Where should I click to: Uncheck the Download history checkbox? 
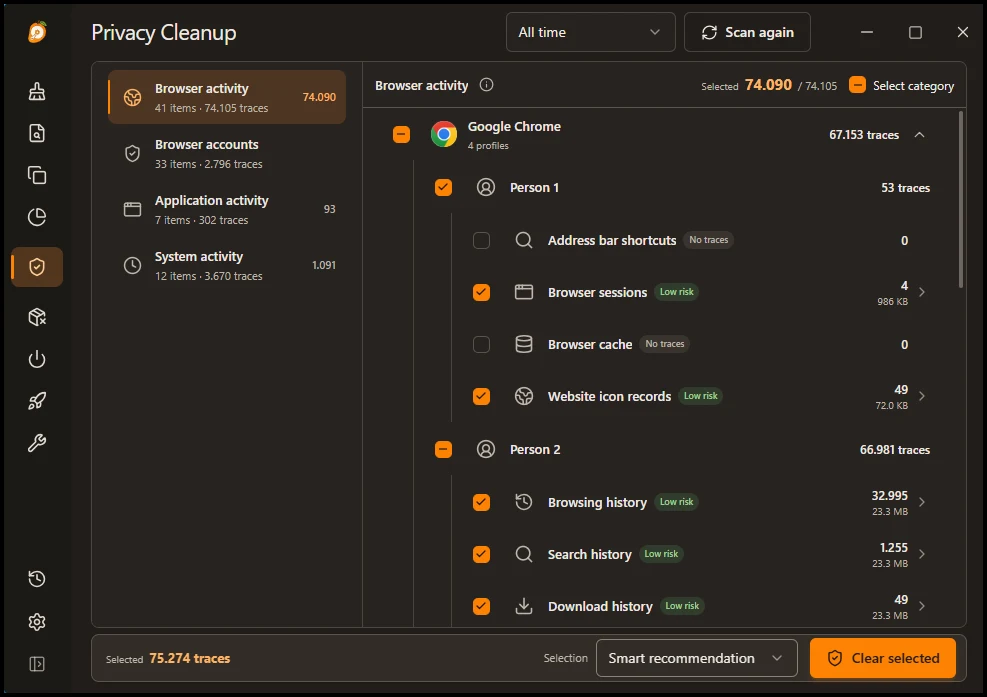[482, 606]
